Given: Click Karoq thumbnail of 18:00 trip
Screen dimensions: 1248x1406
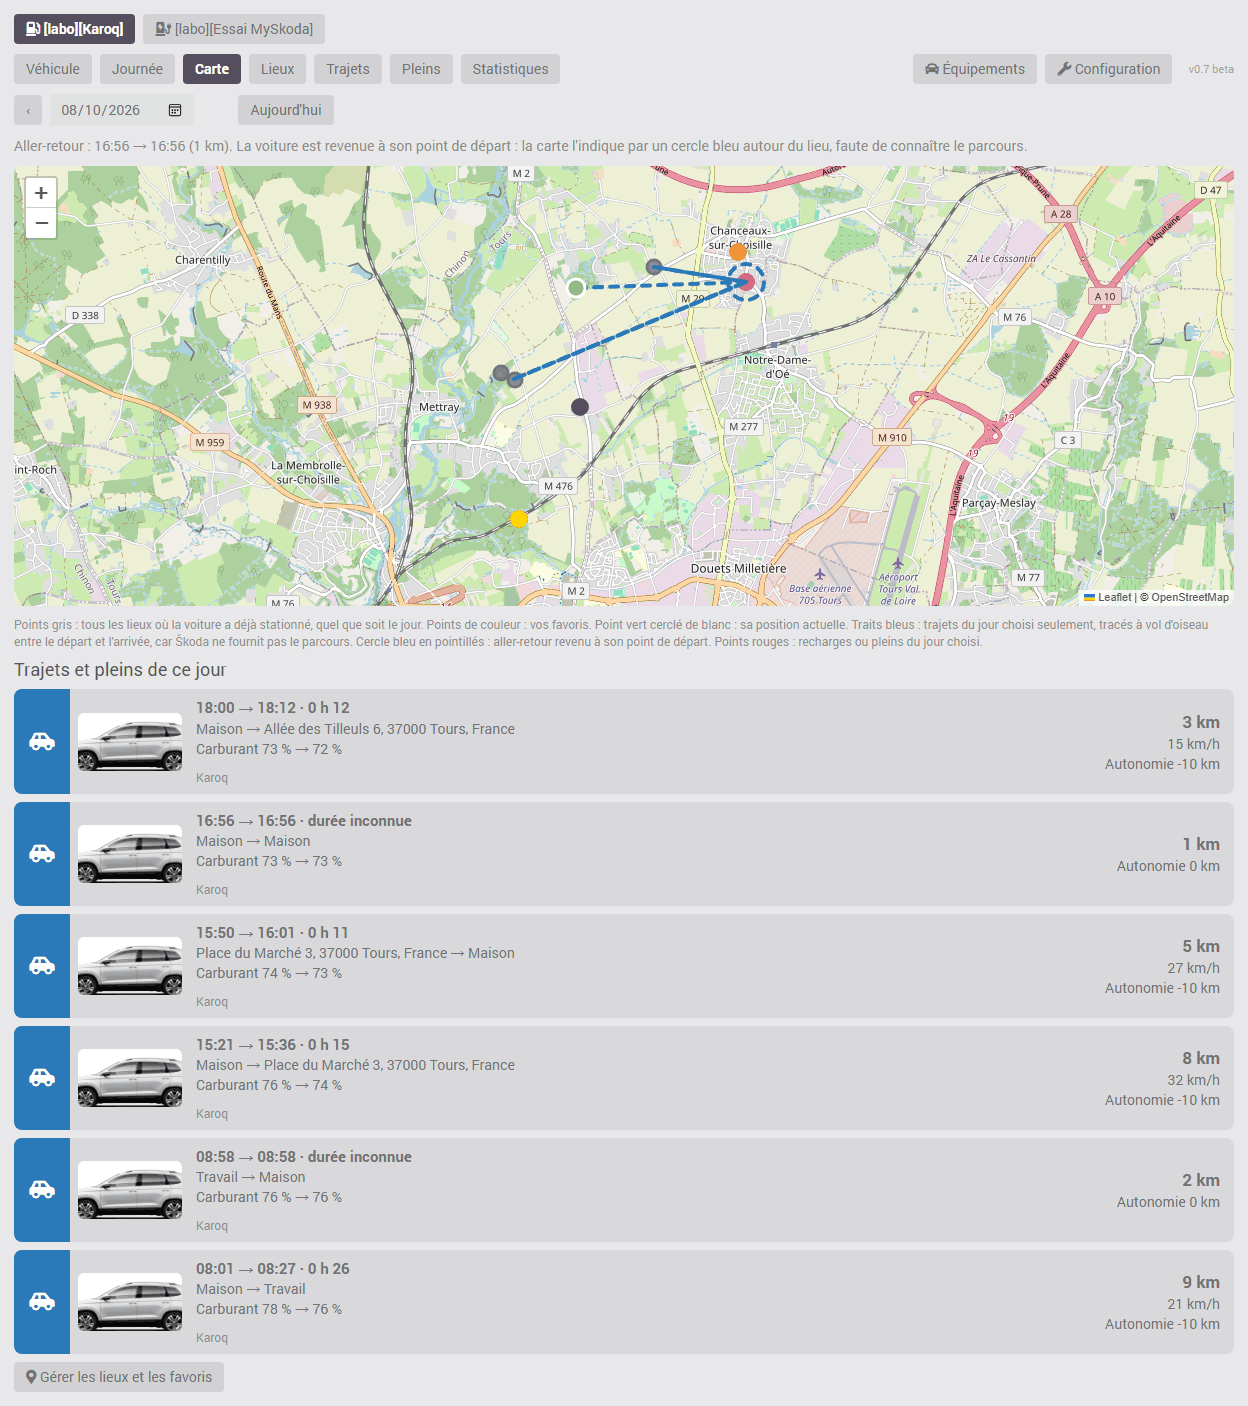Looking at the screenshot, I should 130,742.
